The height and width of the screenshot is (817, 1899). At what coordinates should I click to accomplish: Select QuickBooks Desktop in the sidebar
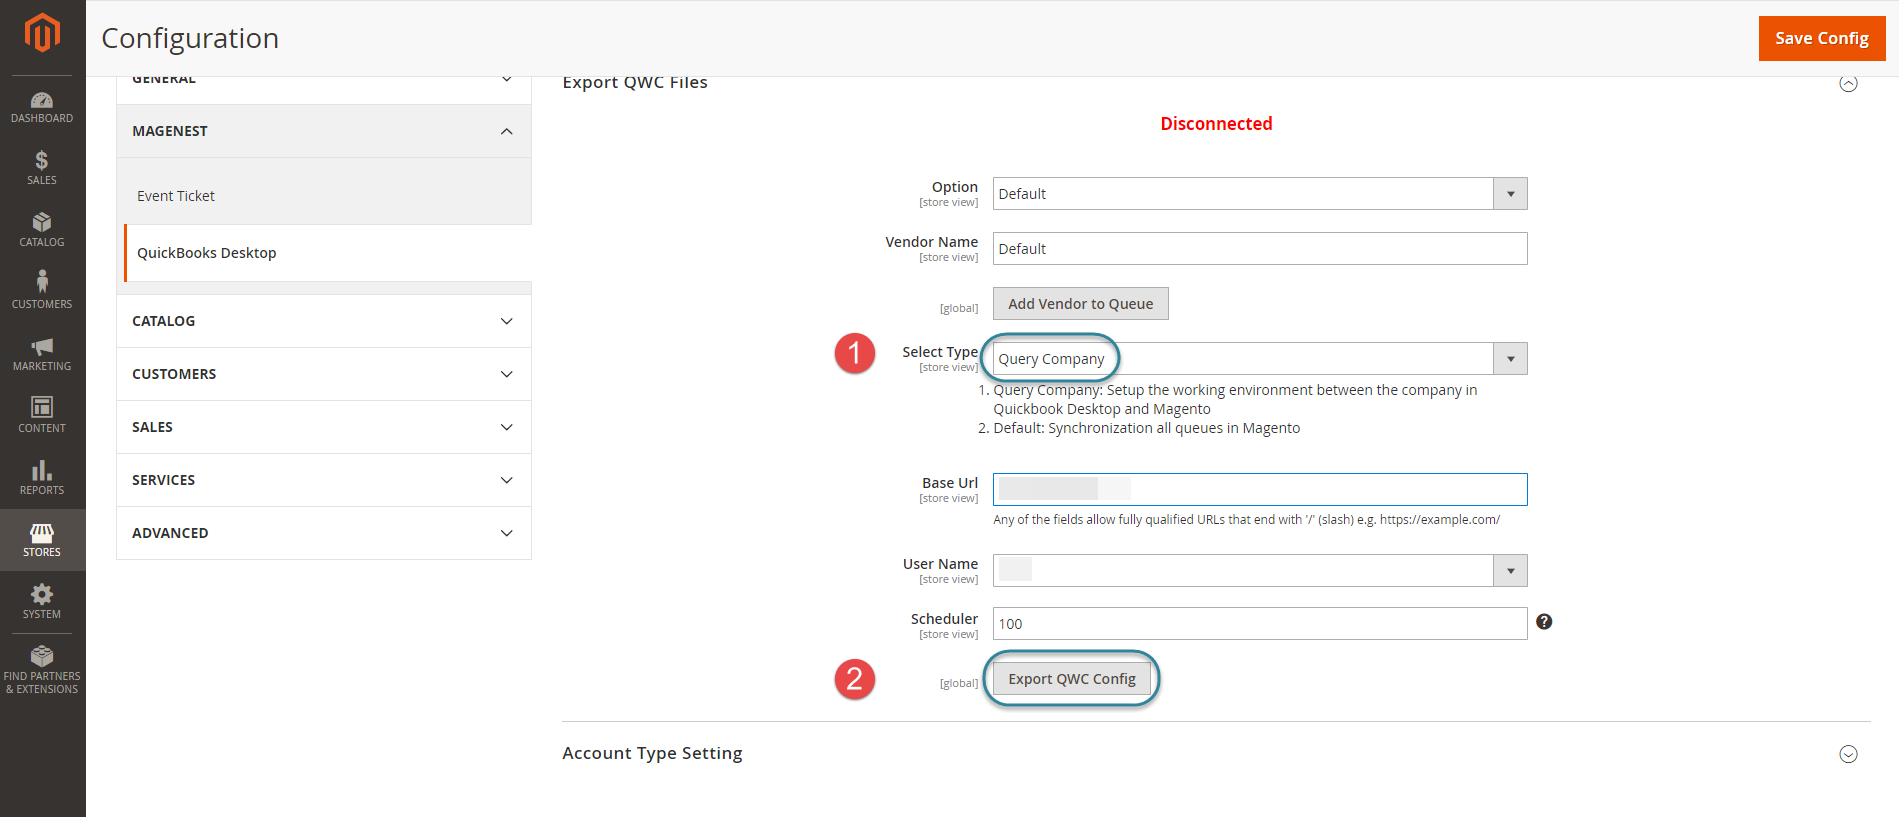tap(207, 253)
